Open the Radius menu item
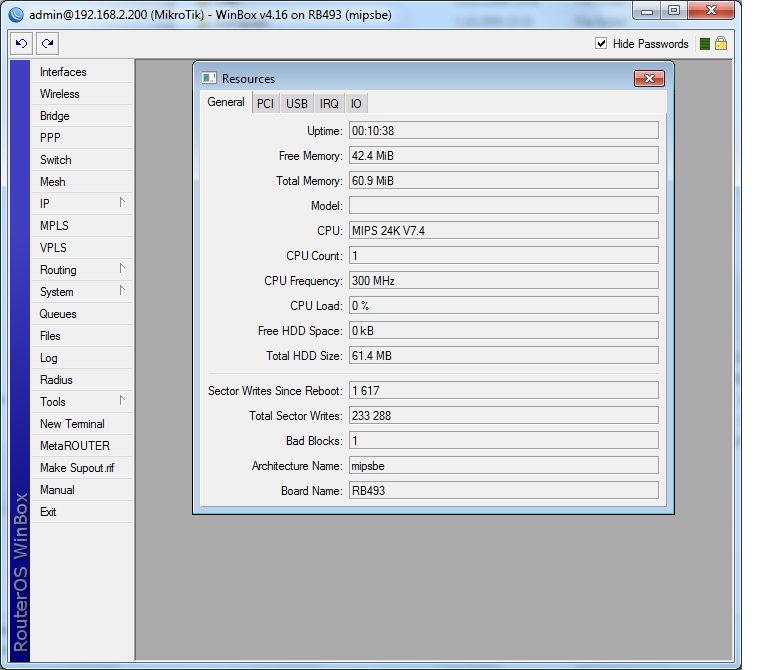Screen dimensions: 768x670 [x=82, y=380]
